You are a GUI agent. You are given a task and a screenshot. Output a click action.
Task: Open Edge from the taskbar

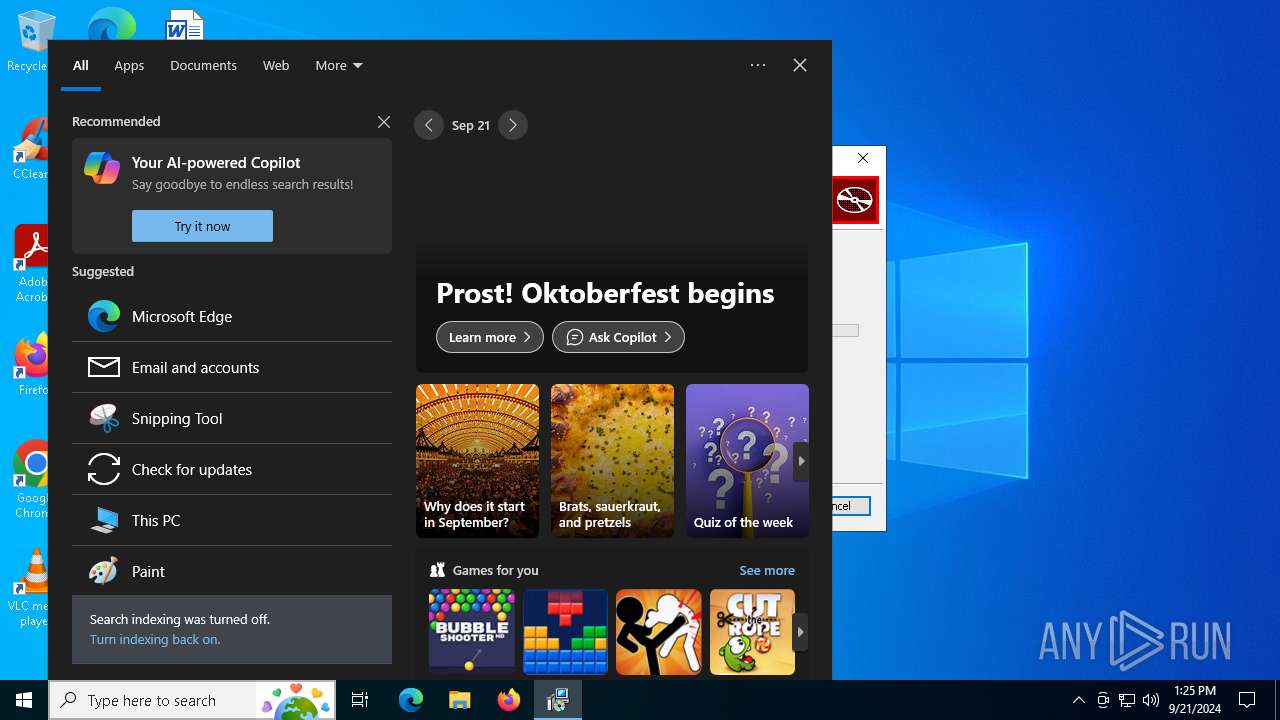coord(411,700)
